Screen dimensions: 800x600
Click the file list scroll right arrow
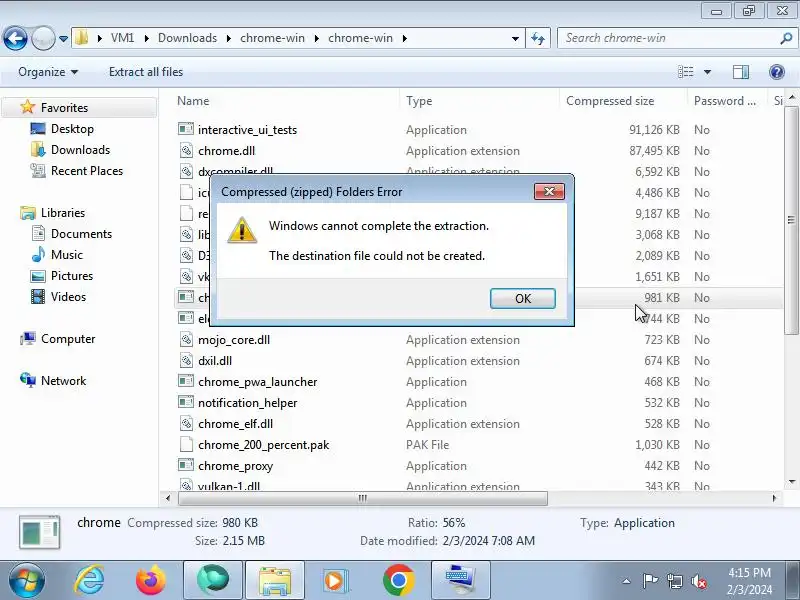pyautogui.click(x=774, y=498)
